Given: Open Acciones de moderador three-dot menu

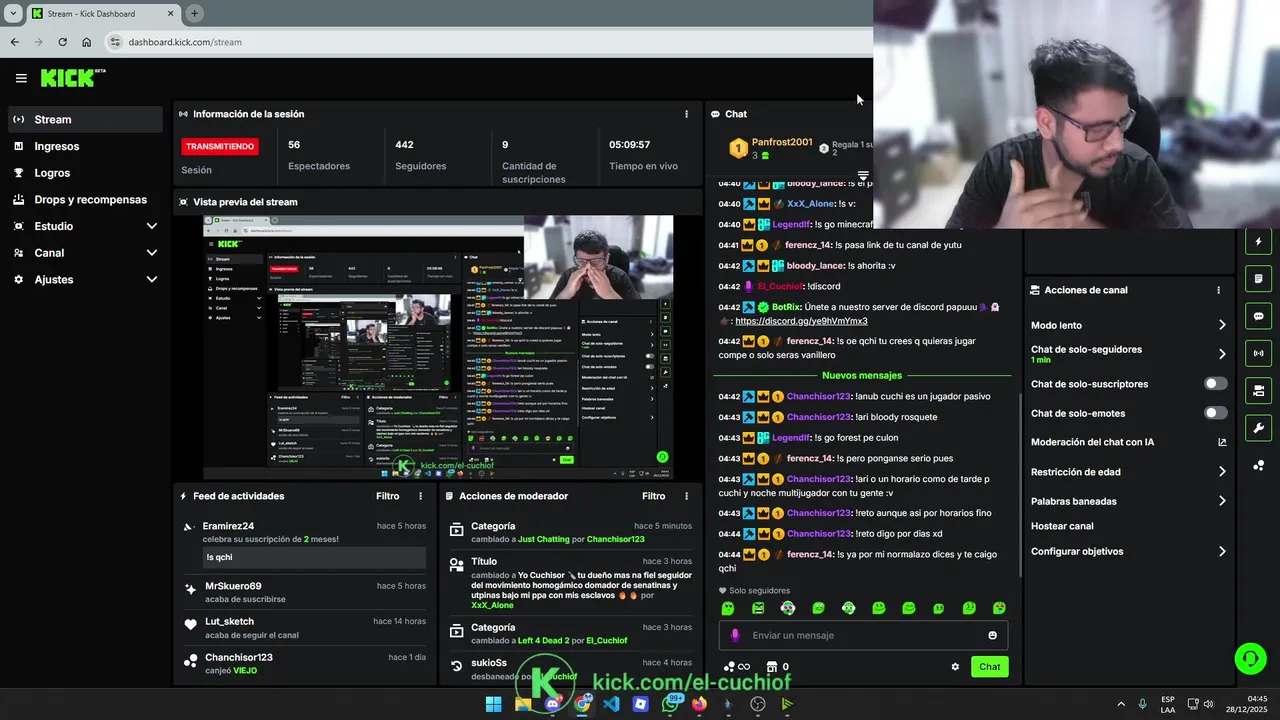Looking at the screenshot, I should coord(686,496).
